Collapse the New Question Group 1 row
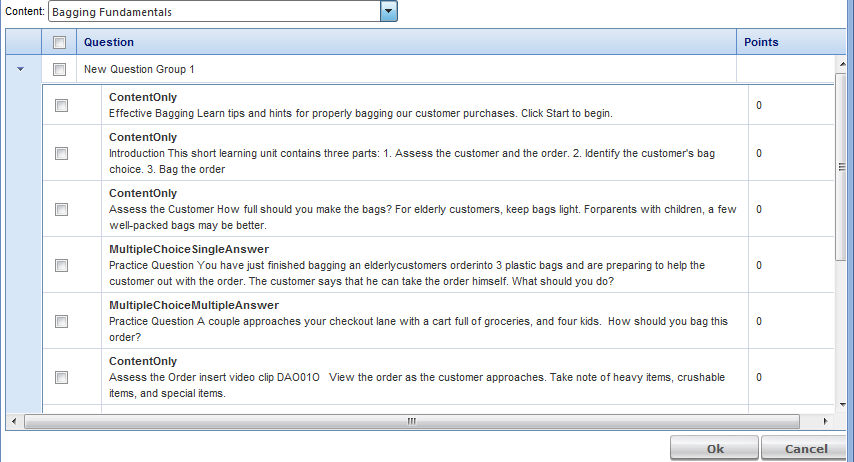 tap(21, 69)
